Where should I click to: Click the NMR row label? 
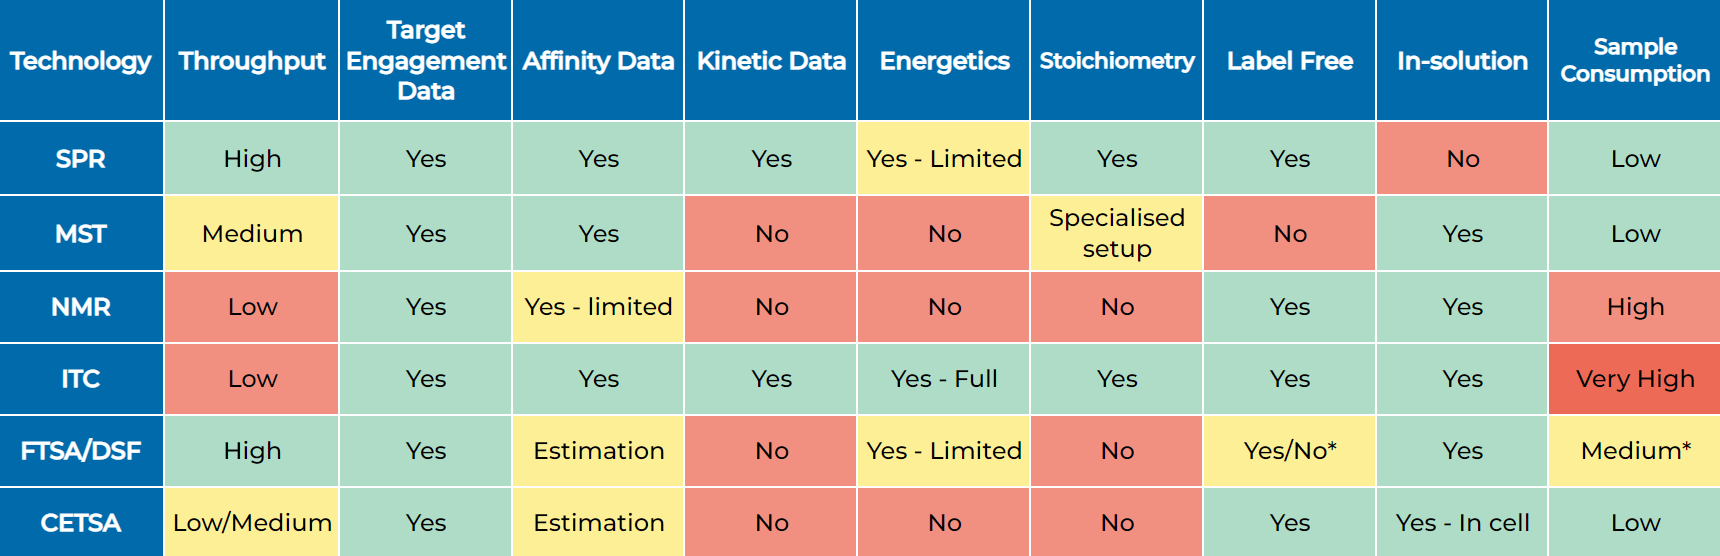point(81,307)
